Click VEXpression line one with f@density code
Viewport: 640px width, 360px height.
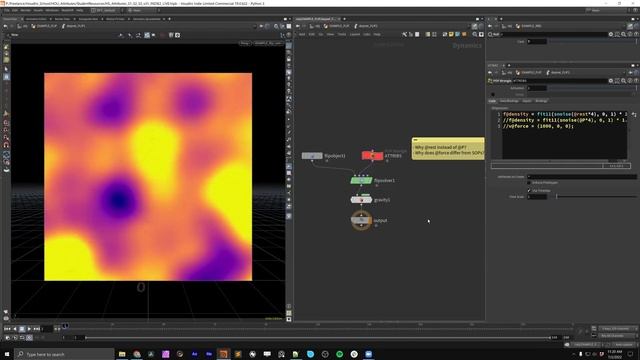click(x=565, y=114)
